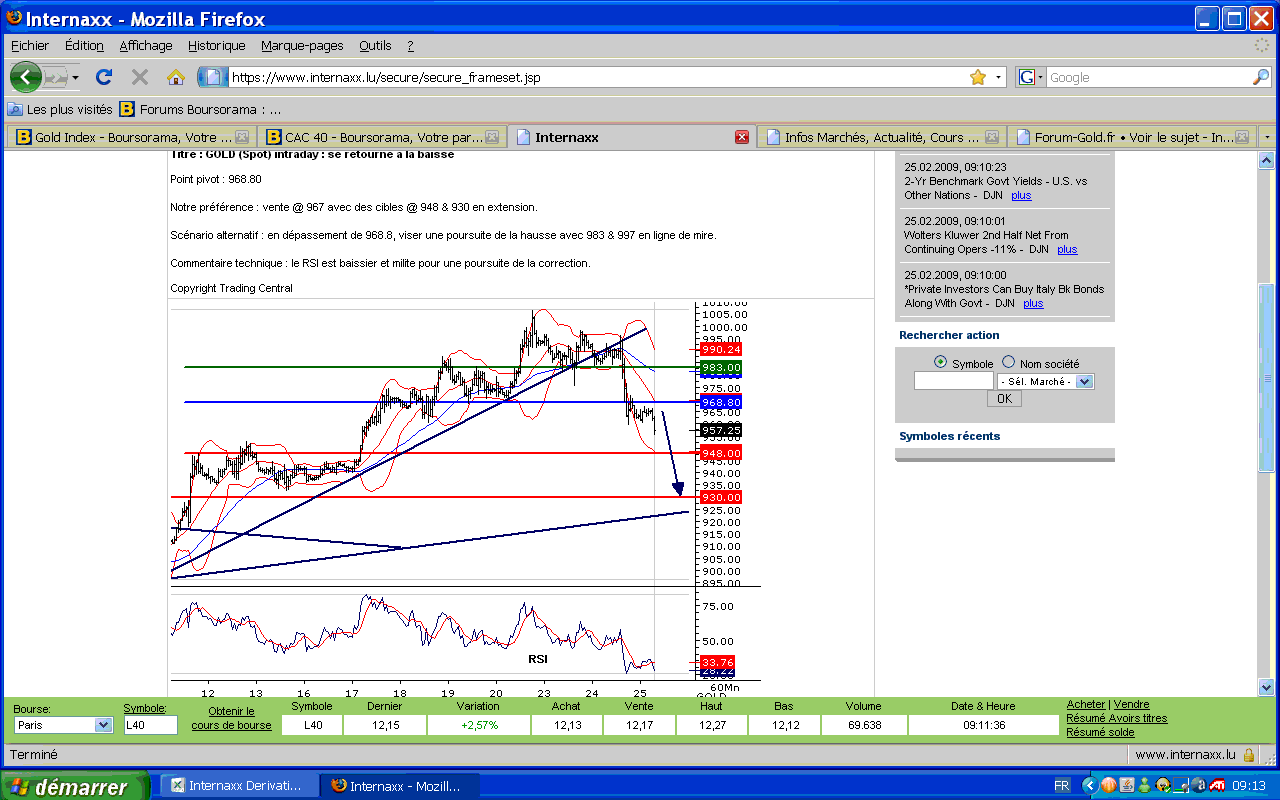This screenshot has width=1280, height=800.
Task: Switch to CAC 40 - Boursorama tab
Action: (x=382, y=137)
